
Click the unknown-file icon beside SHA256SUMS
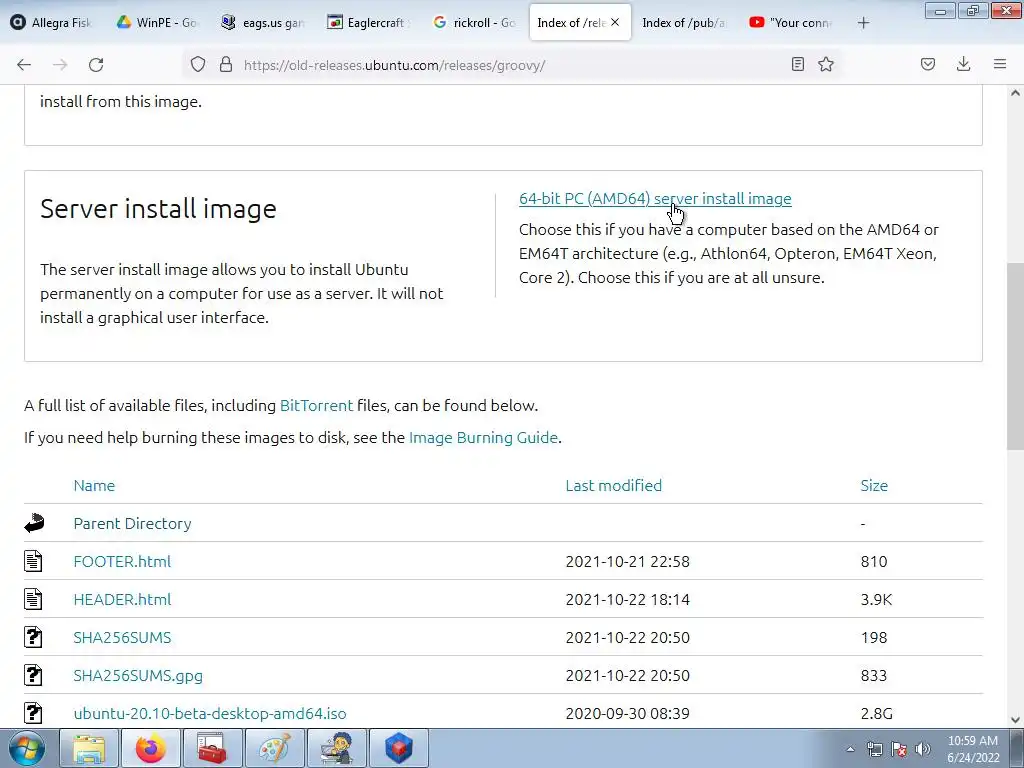(x=33, y=637)
